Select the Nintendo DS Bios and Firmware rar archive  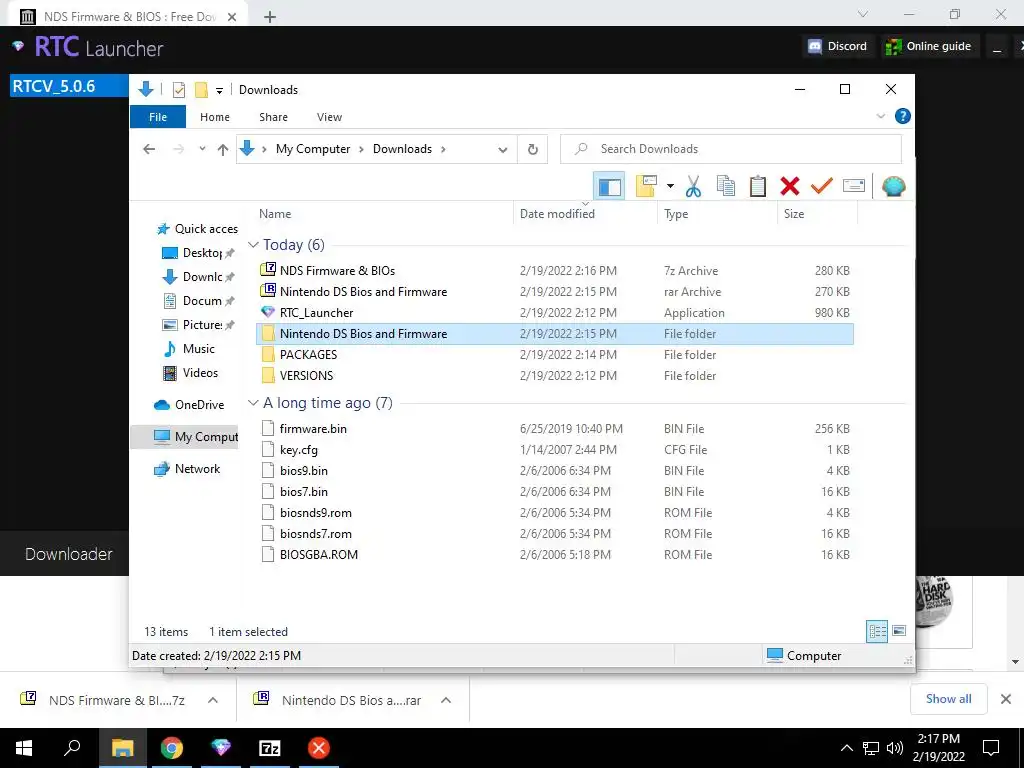[554, 291]
